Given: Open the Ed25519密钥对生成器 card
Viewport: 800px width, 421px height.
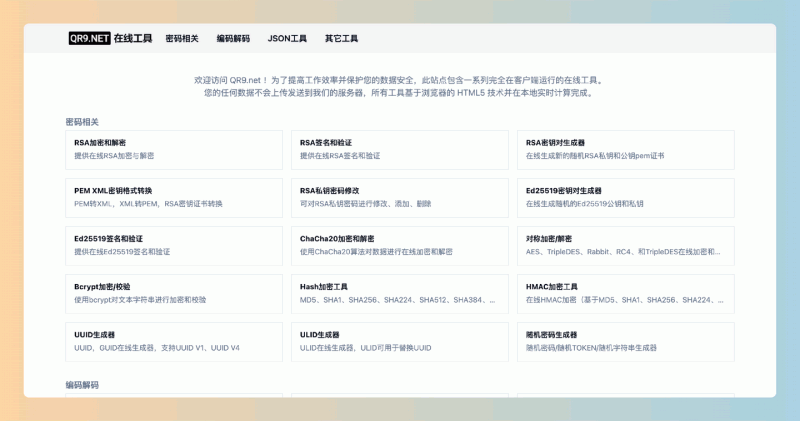Looking at the screenshot, I should coord(626,198).
